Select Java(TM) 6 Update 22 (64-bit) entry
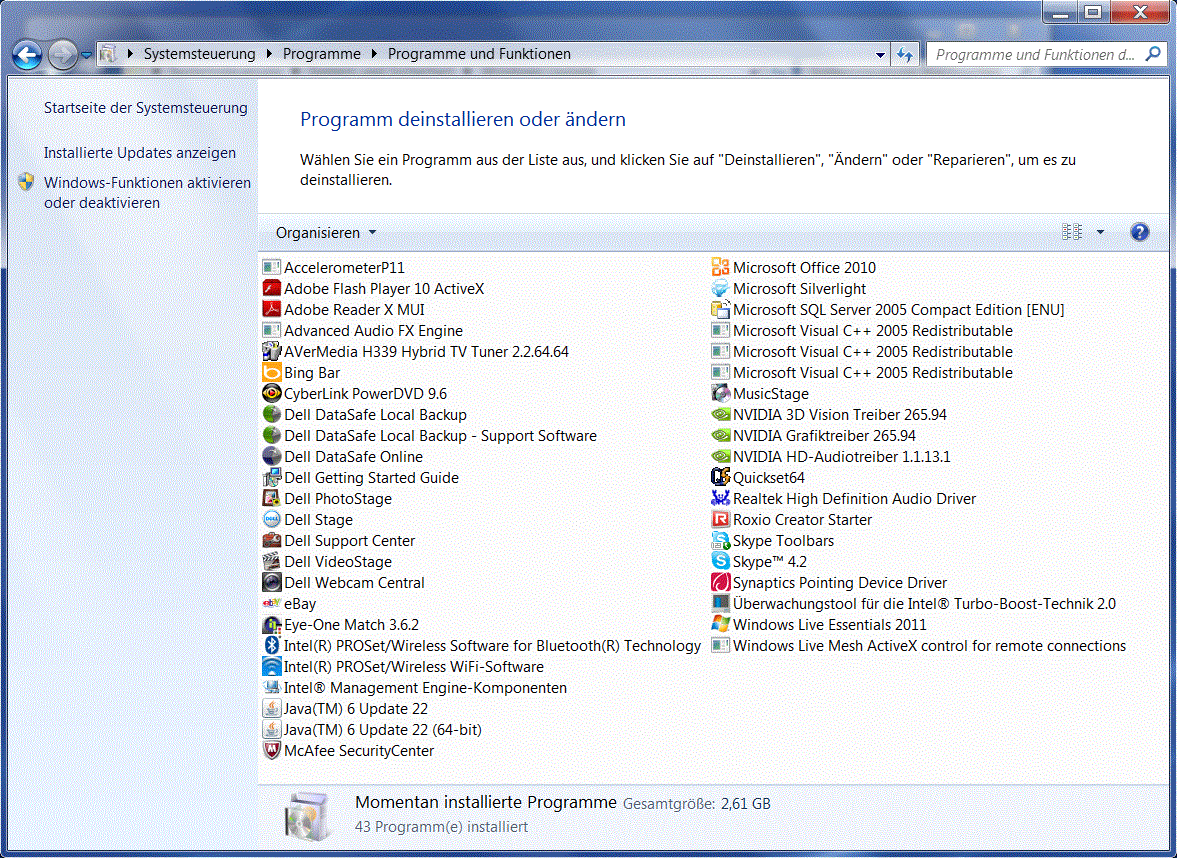Screen dimensions: 1177x858 [x=372, y=730]
